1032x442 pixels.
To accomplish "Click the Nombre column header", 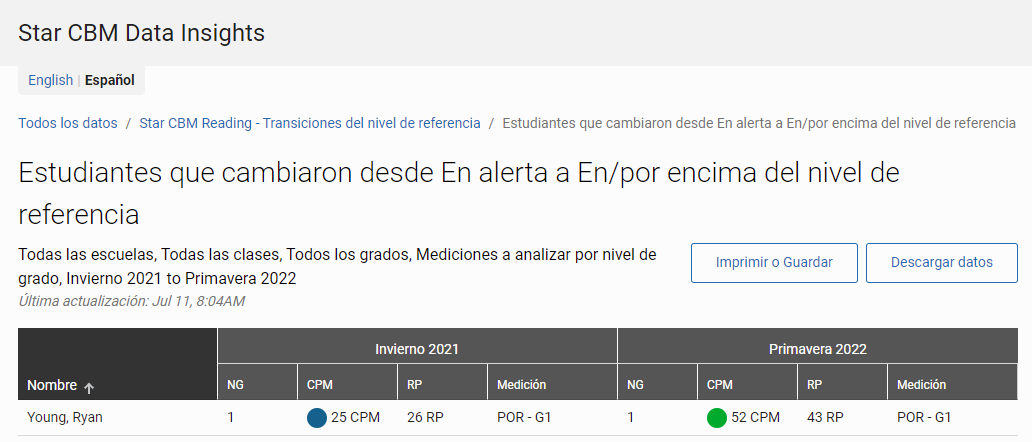I will click(x=117, y=364).
